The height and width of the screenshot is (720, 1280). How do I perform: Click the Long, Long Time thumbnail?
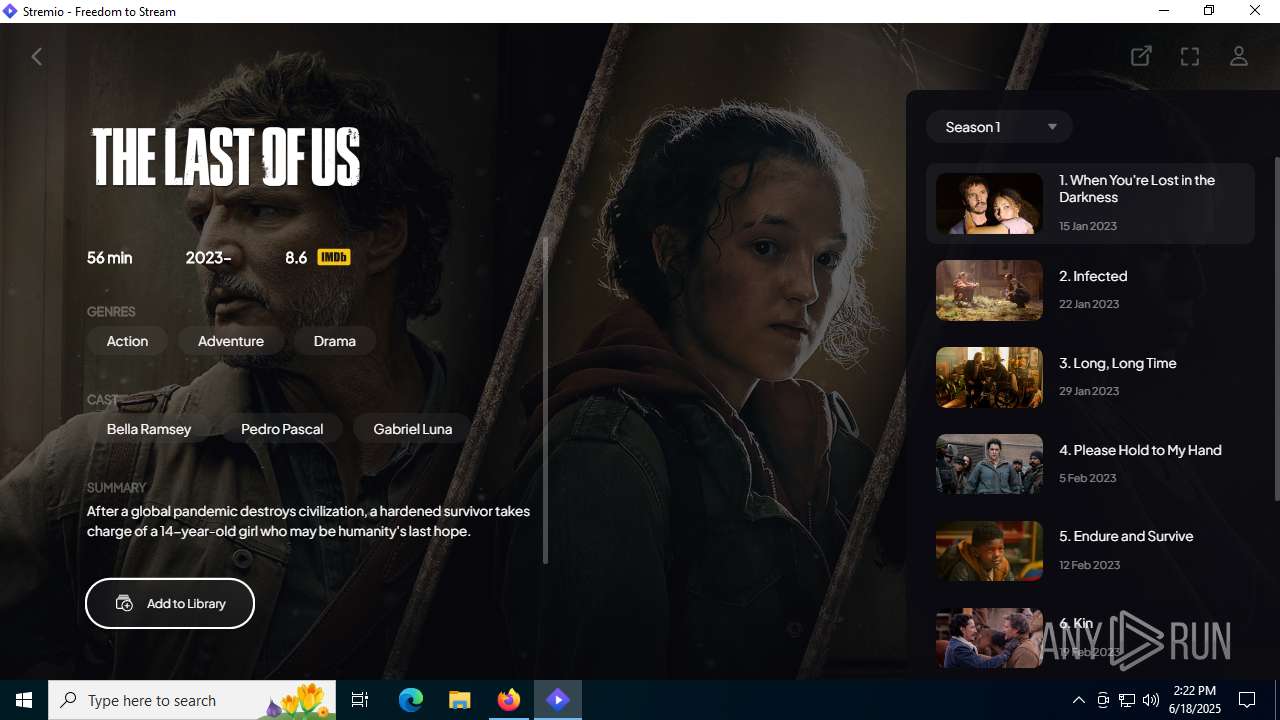(989, 378)
